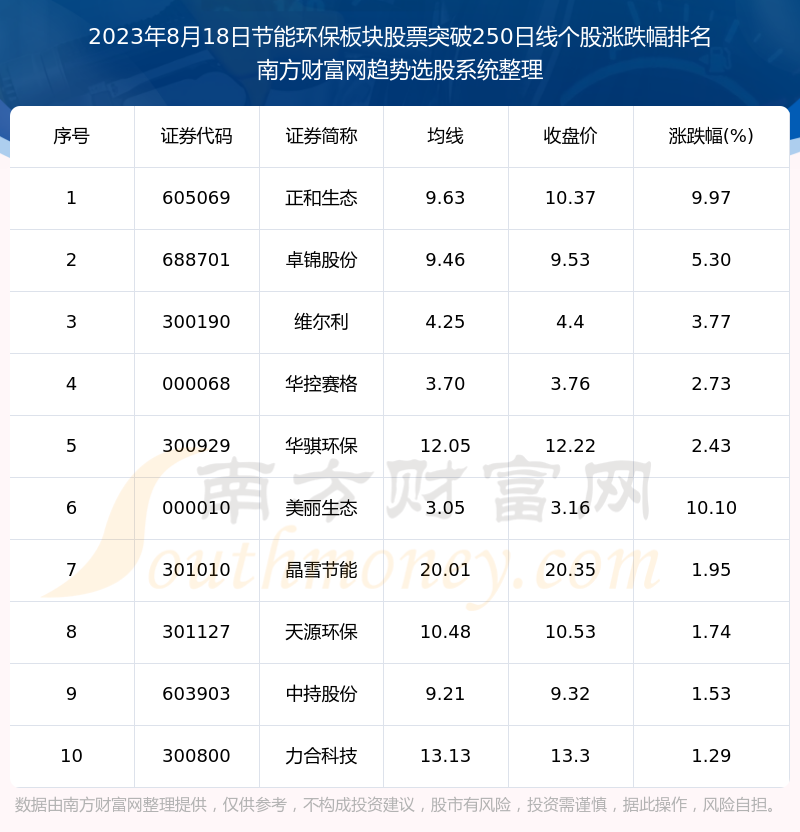Click the 1.95 change percentage cell
Viewport: 800px width, 832px height.
pos(711,570)
